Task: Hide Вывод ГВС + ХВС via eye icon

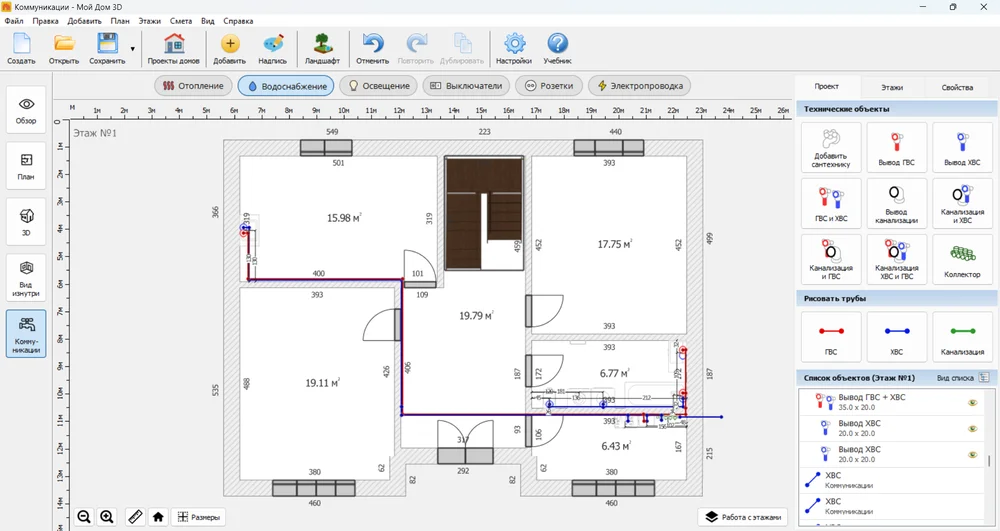Action: pyautogui.click(x=973, y=402)
